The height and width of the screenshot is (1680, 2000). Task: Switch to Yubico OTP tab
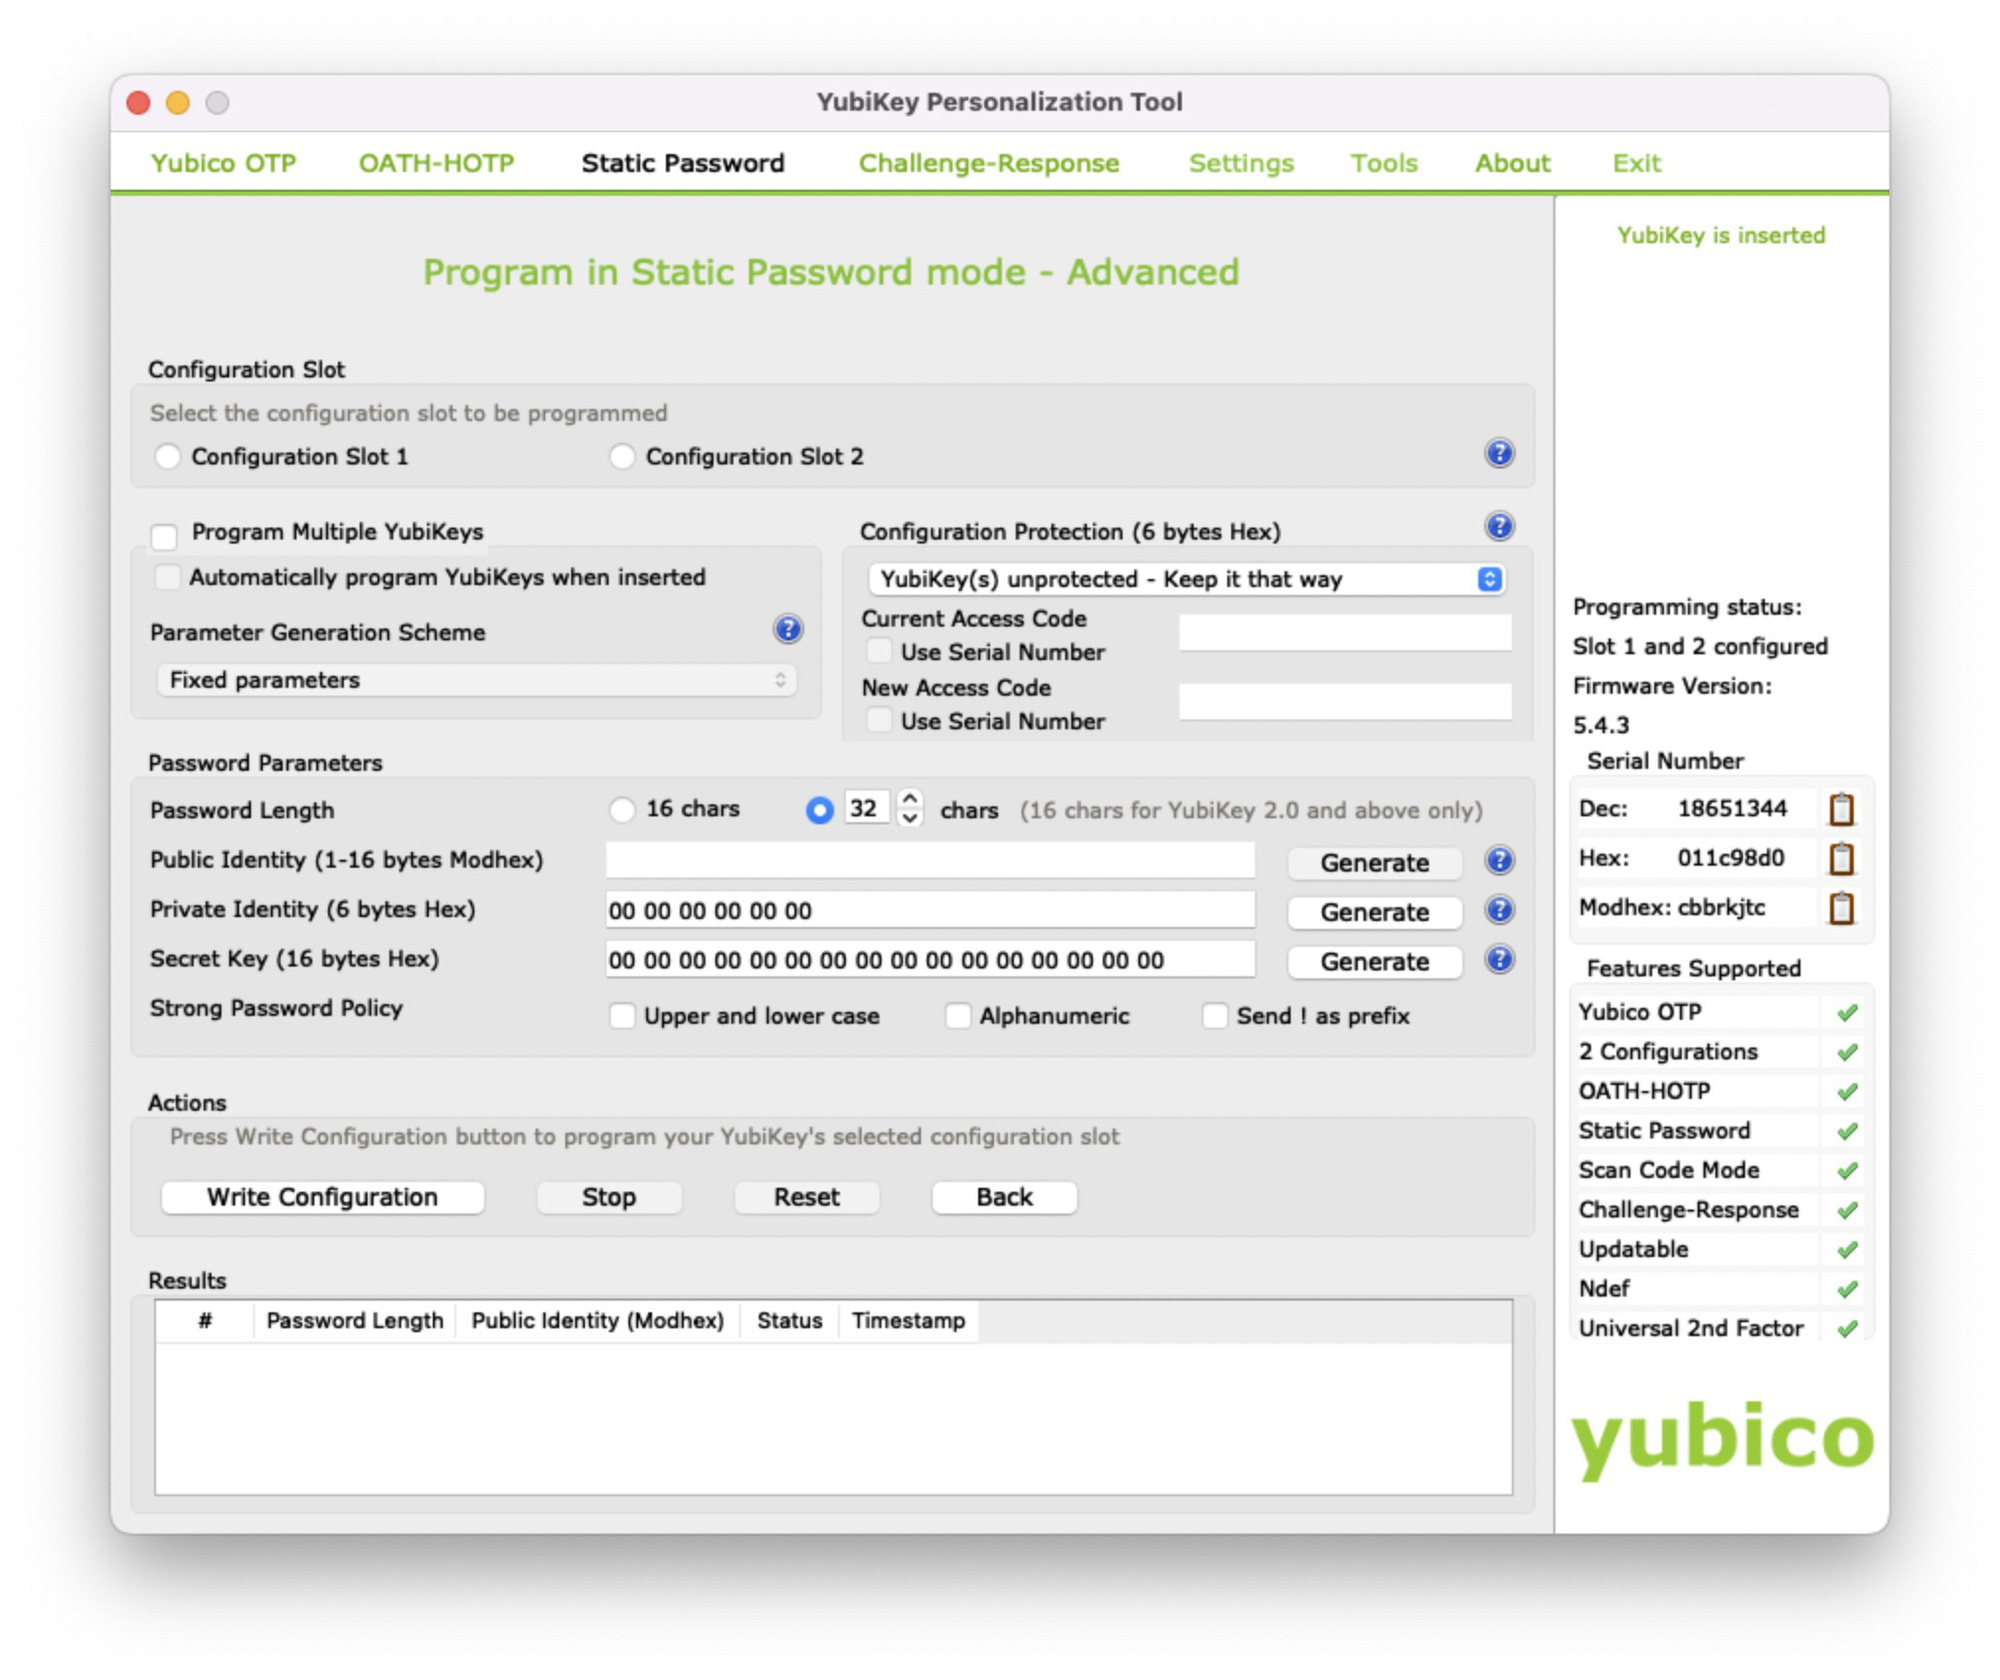224,163
